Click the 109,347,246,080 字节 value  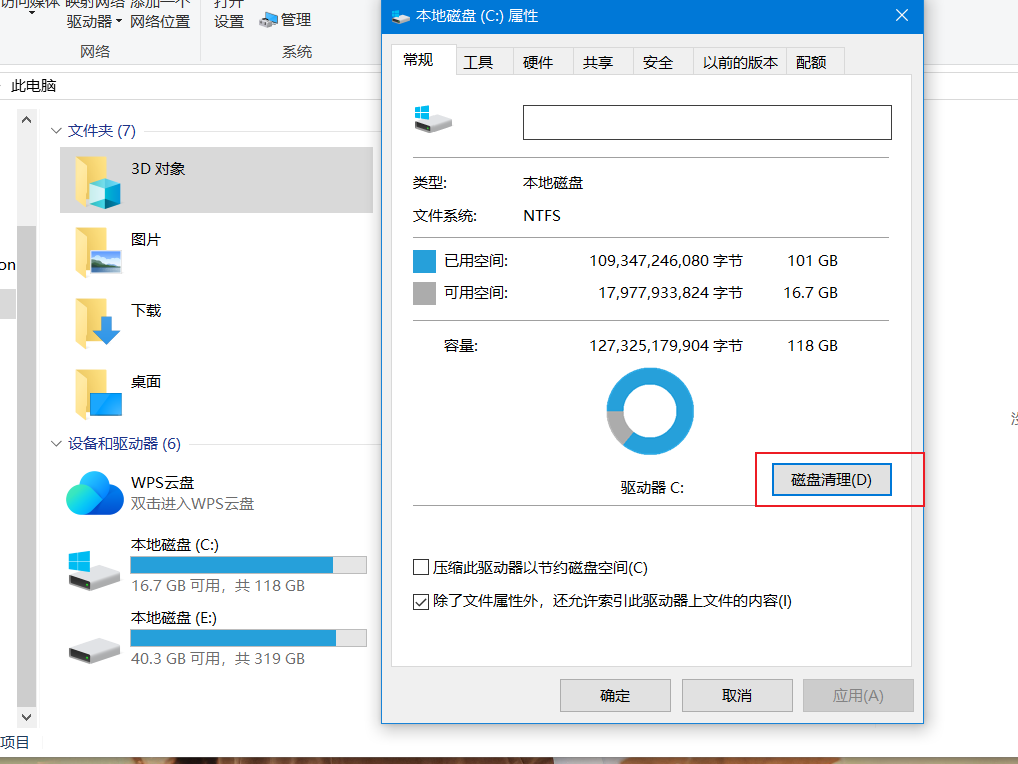pos(665,261)
